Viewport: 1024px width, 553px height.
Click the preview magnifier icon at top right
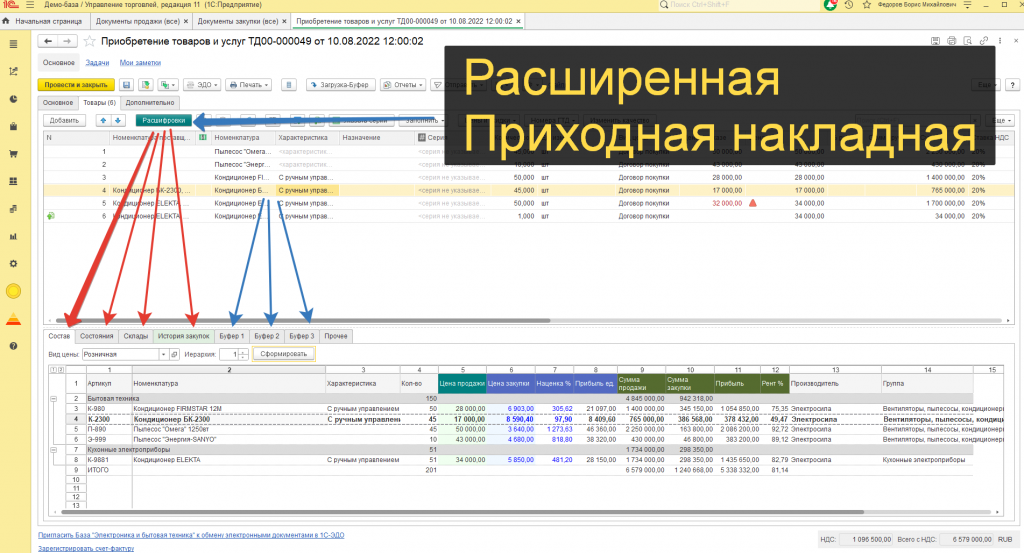968,40
